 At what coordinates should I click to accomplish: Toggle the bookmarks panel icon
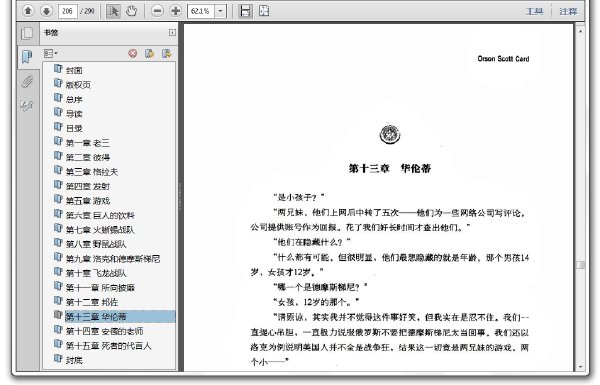(x=27, y=57)
